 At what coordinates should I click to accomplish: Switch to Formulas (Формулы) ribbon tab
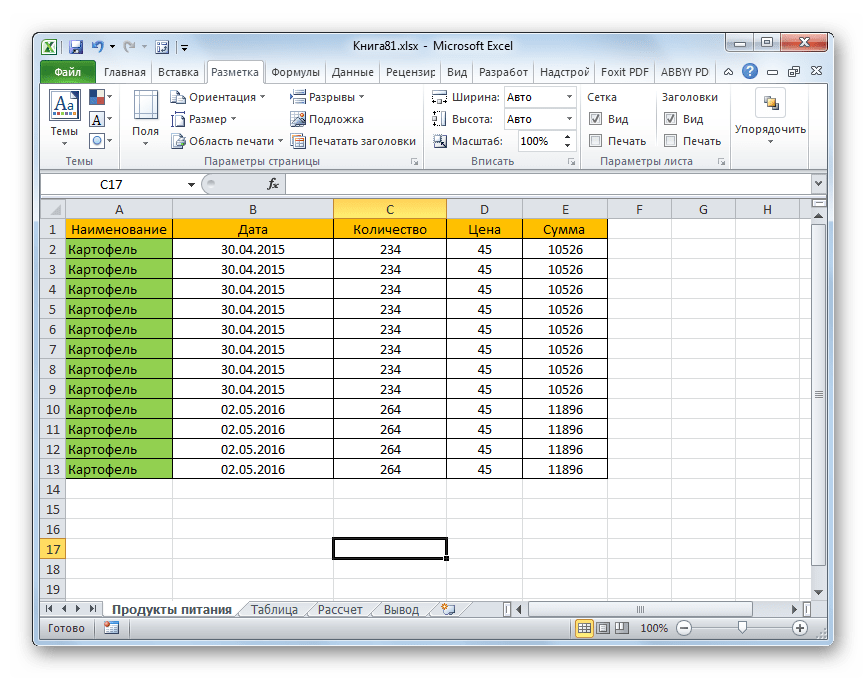click(295, 72)
